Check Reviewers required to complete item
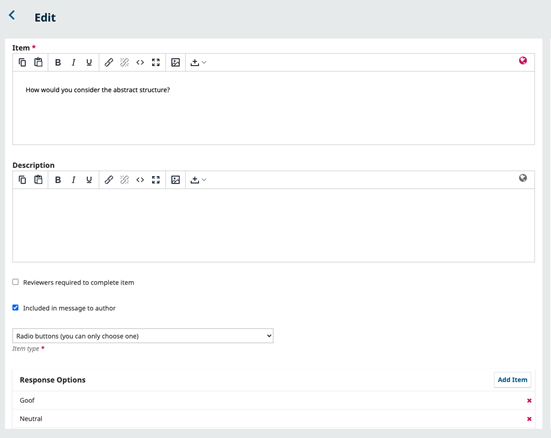551x438 pixels. tap(15, 282)
